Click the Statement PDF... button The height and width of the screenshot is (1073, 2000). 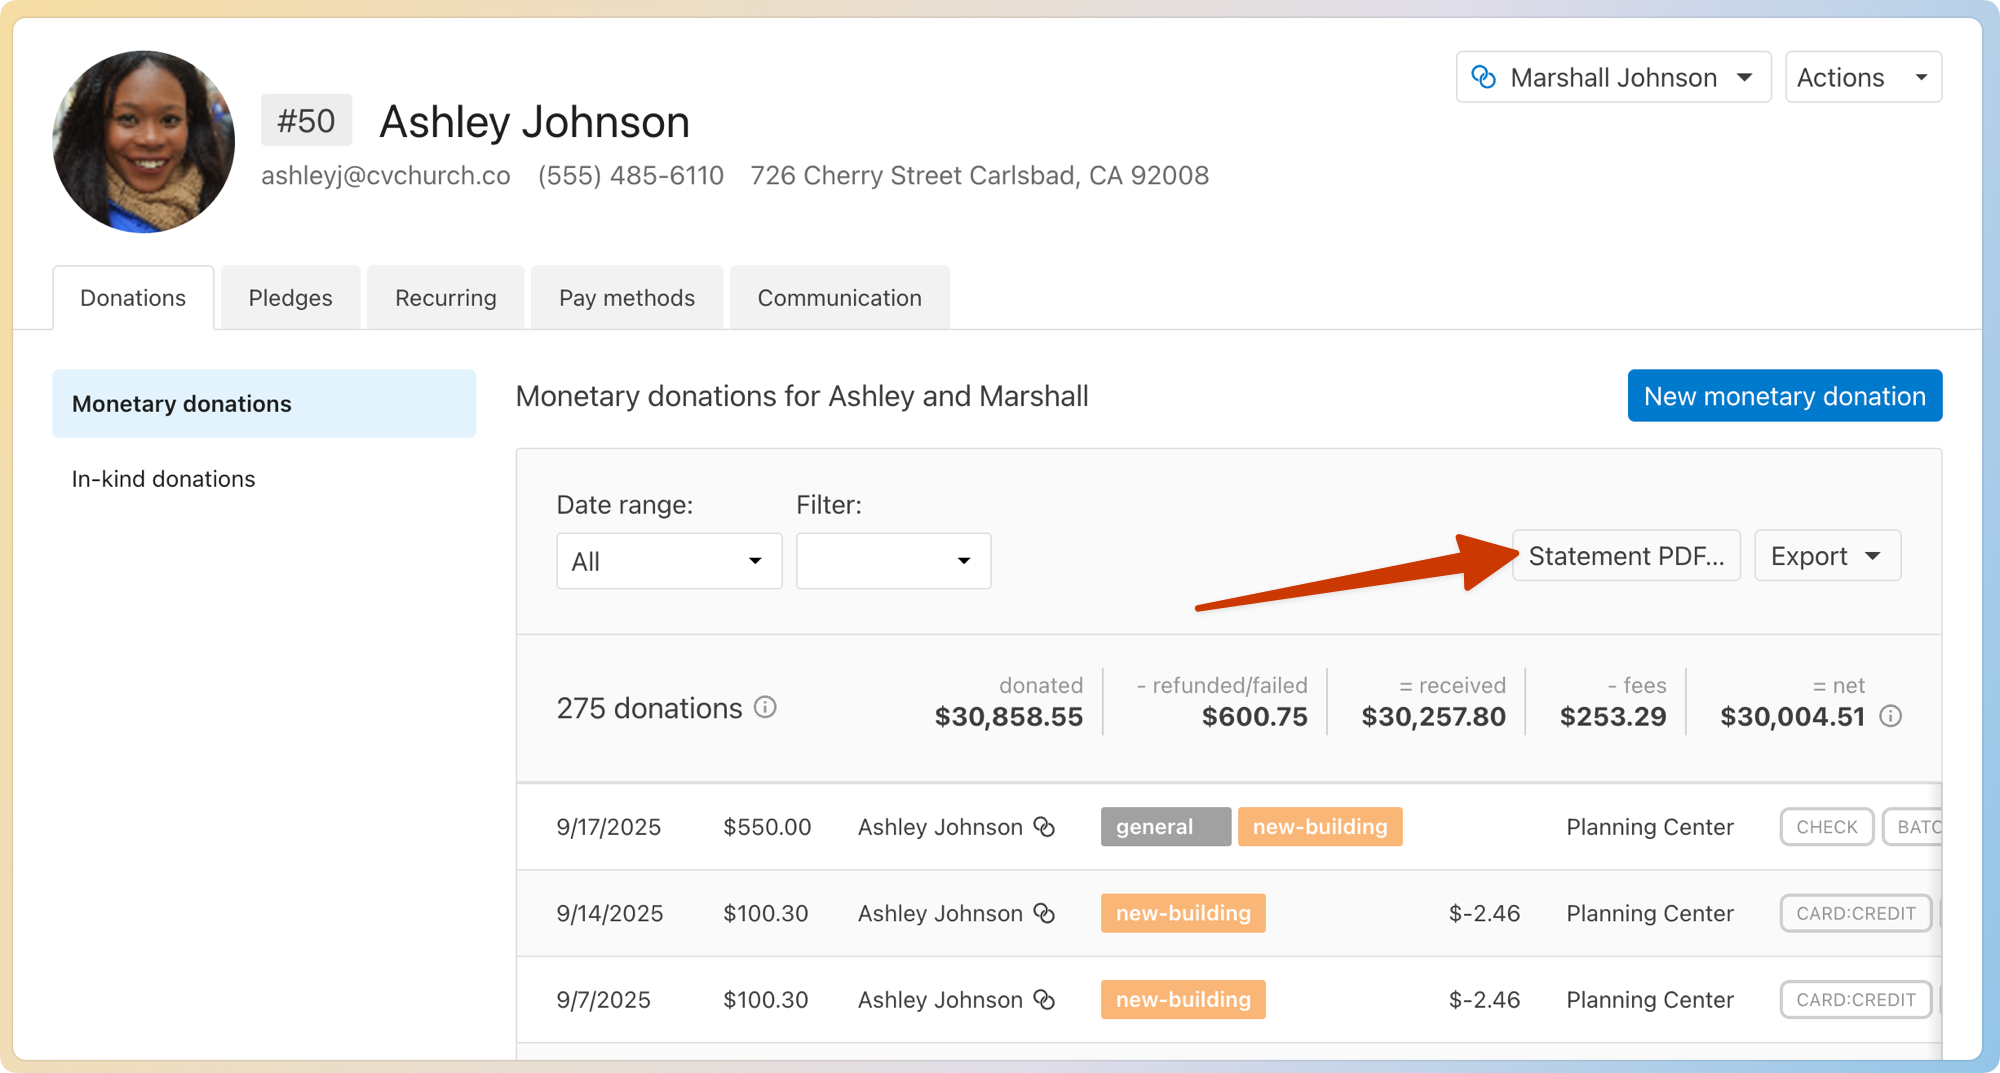click(1626, 556)
